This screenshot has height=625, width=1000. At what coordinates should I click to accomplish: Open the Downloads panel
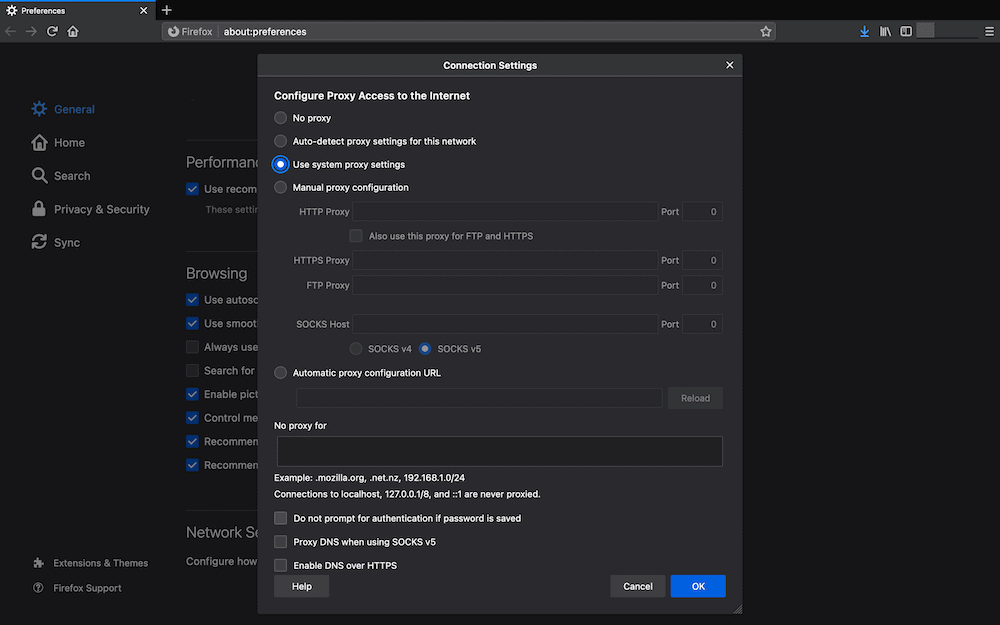pos(864,31)
